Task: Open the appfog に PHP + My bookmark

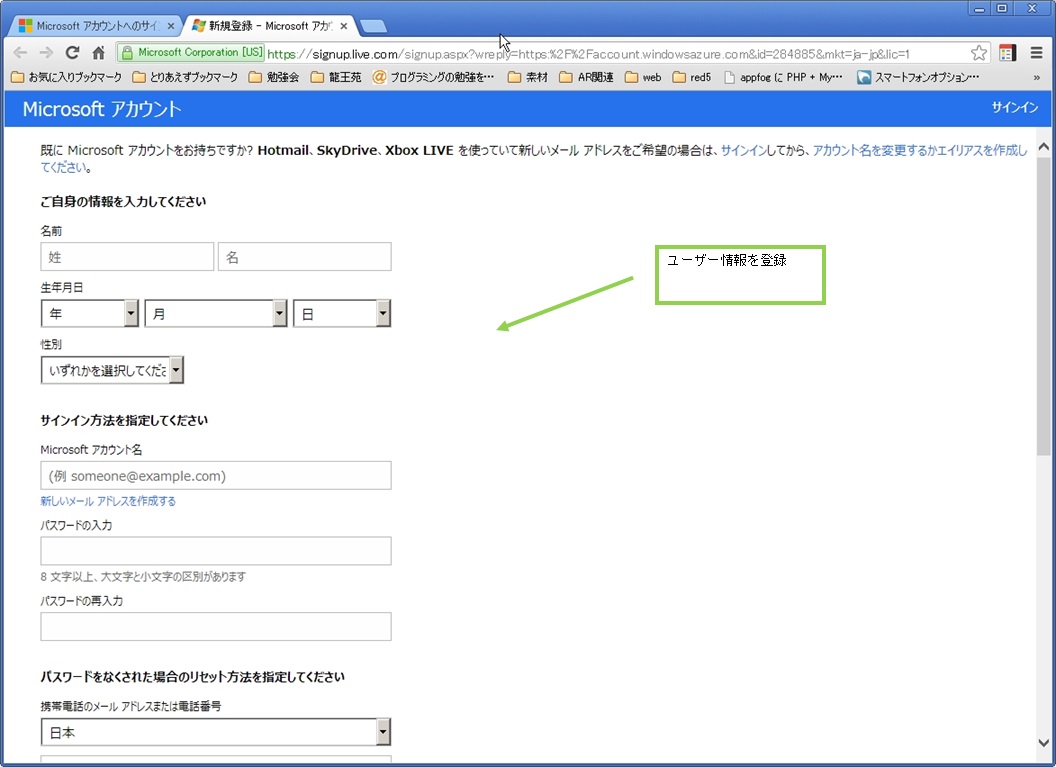Action: (783, 77)
